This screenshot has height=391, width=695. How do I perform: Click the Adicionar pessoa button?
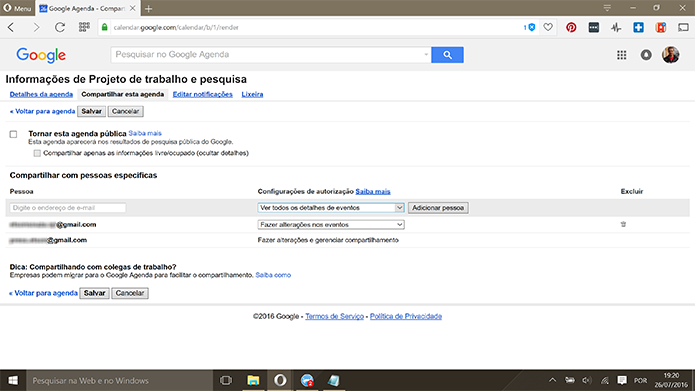click(438, 208)
